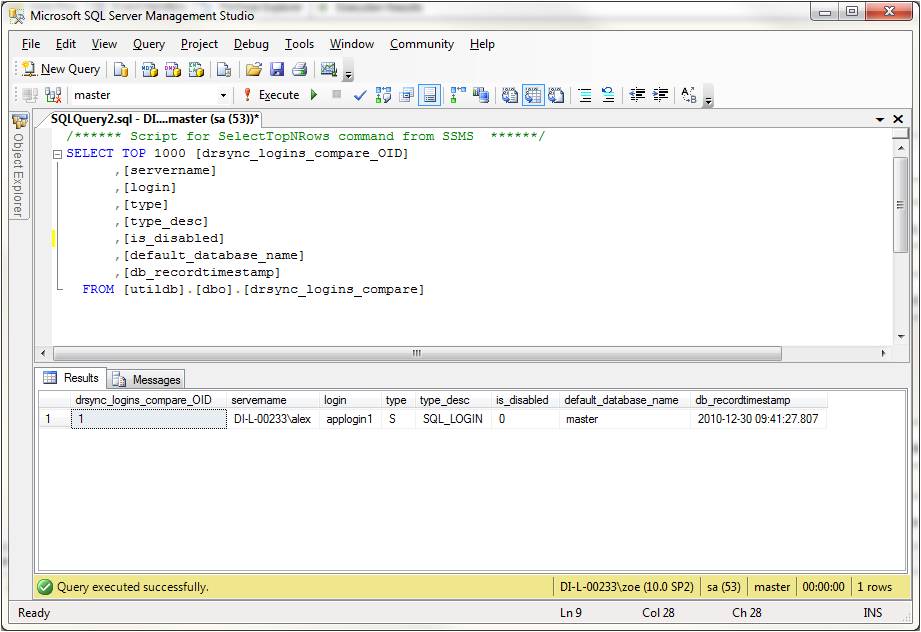Viewport: 921px width, 632px height.
Task: Expand the standard toolbar overflow options
Action: click(x=348, y=73)
